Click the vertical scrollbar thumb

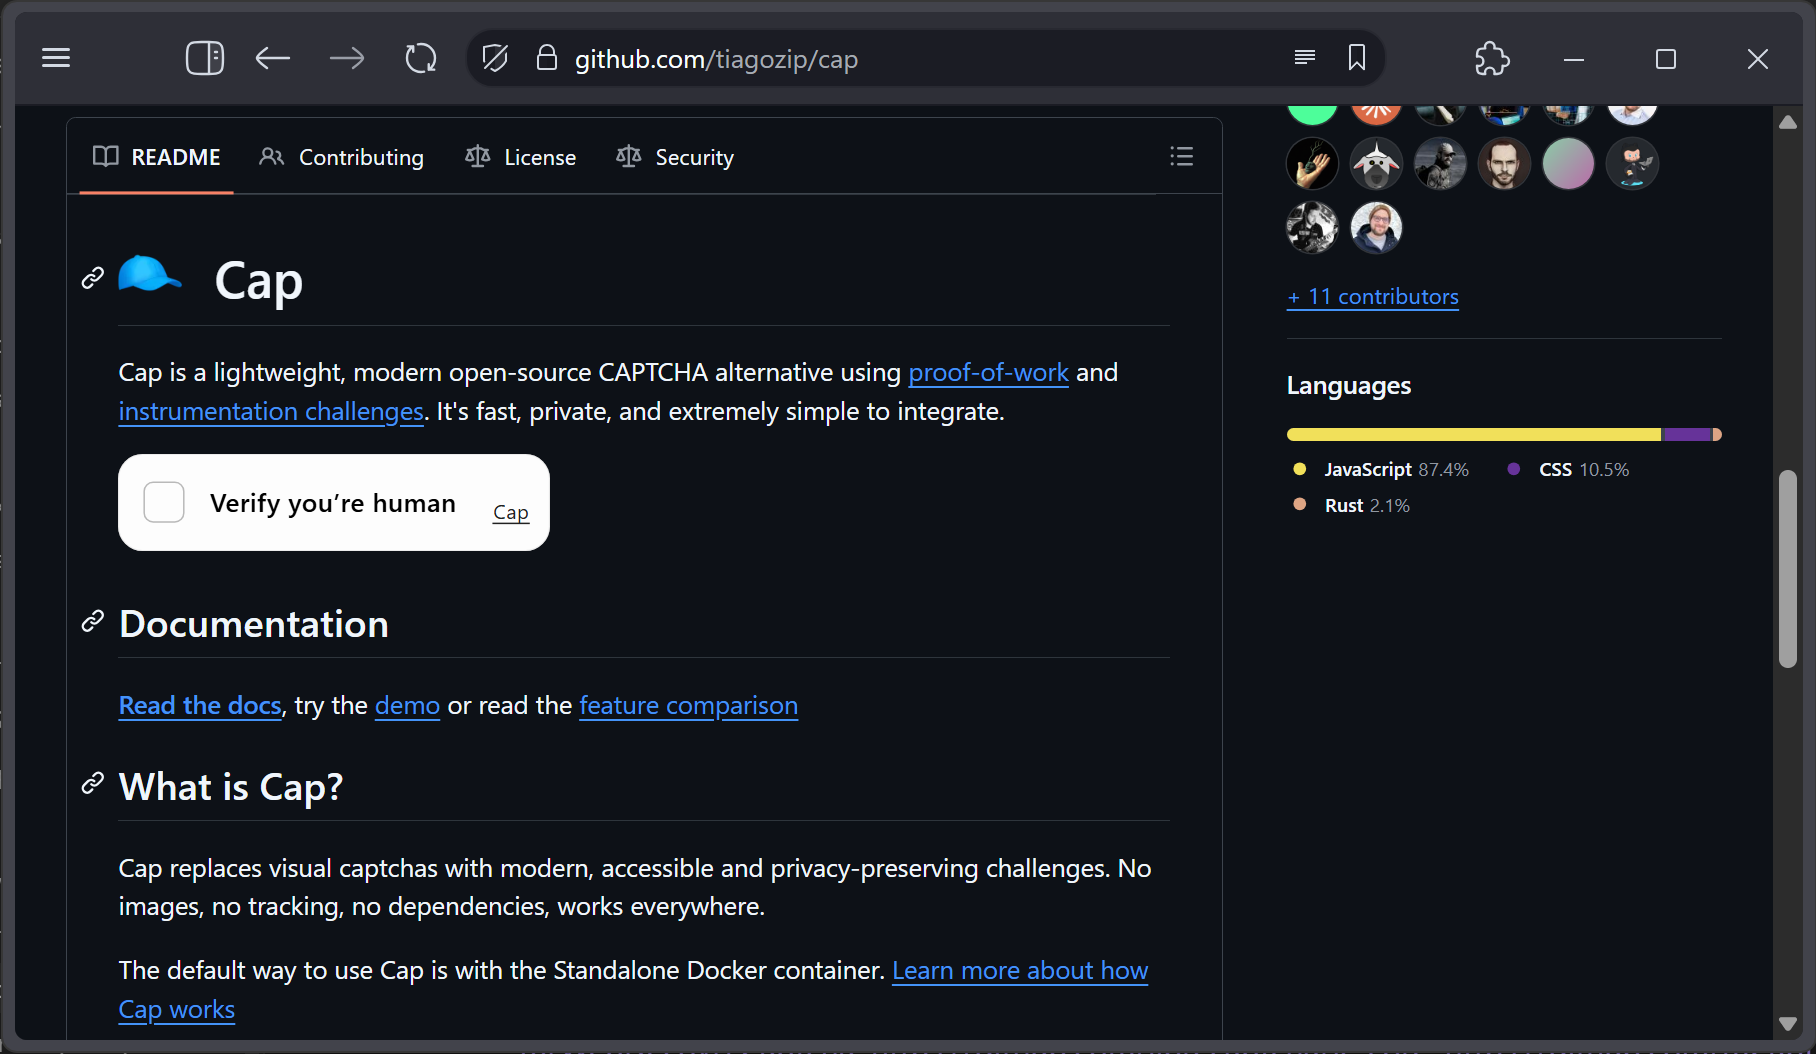1788,568
